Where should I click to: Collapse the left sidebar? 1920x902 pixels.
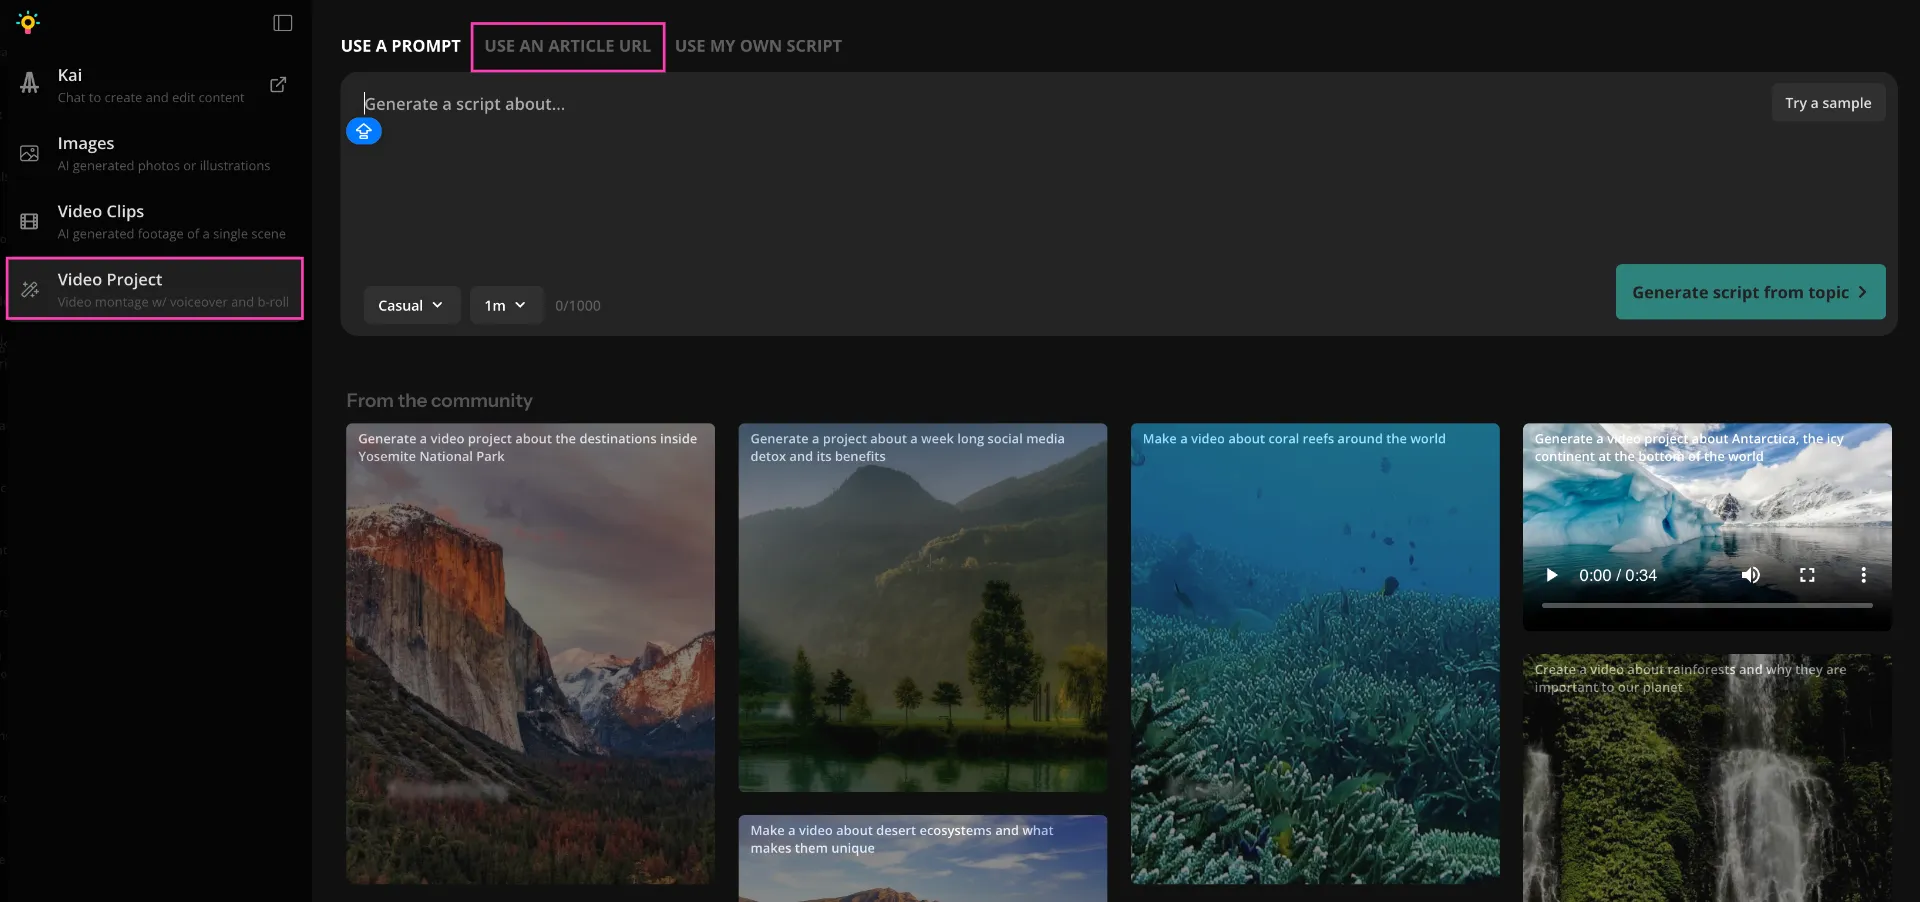(x=283, y=22)
